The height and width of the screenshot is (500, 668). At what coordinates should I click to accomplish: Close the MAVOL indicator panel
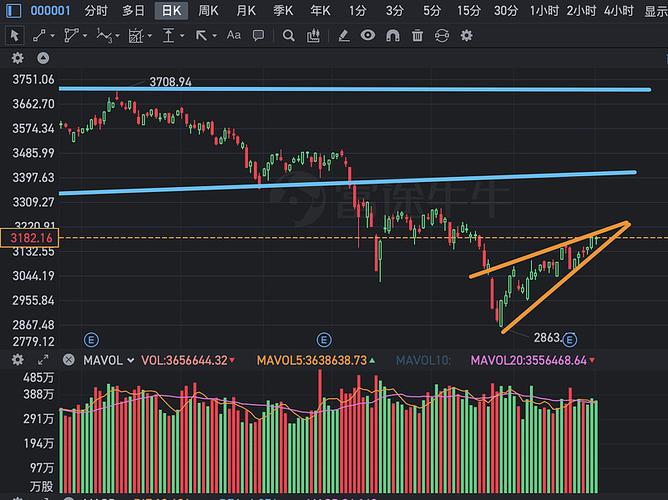click(69, 360)
